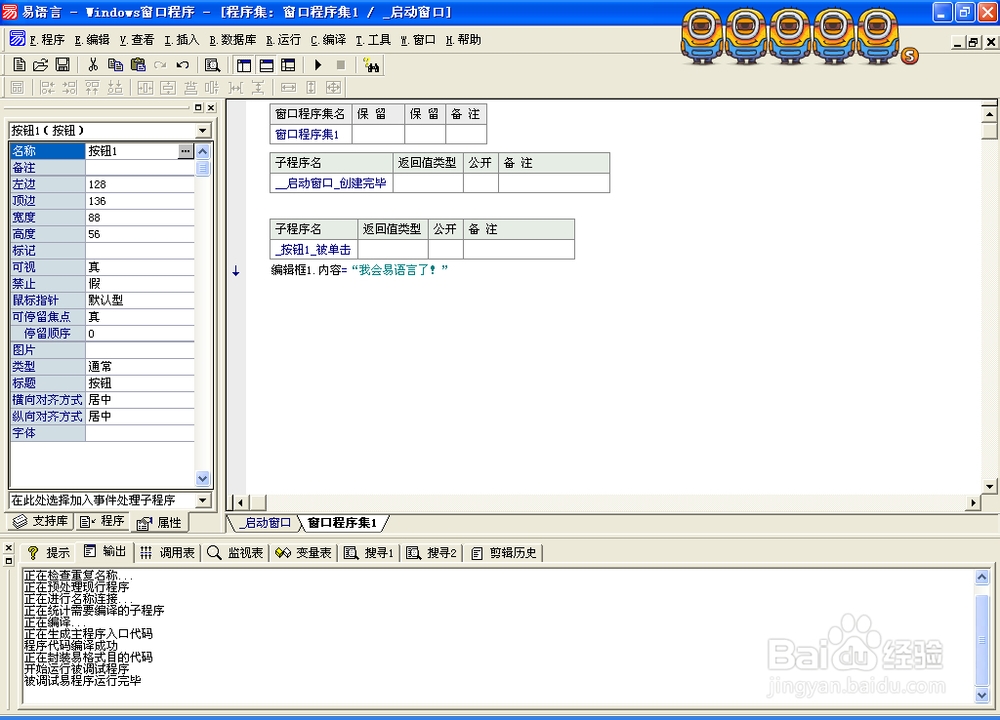The height and width of the screenshot is (720, 1000).
Task: Toggle the left work panel display
Action: click(244, 65)
